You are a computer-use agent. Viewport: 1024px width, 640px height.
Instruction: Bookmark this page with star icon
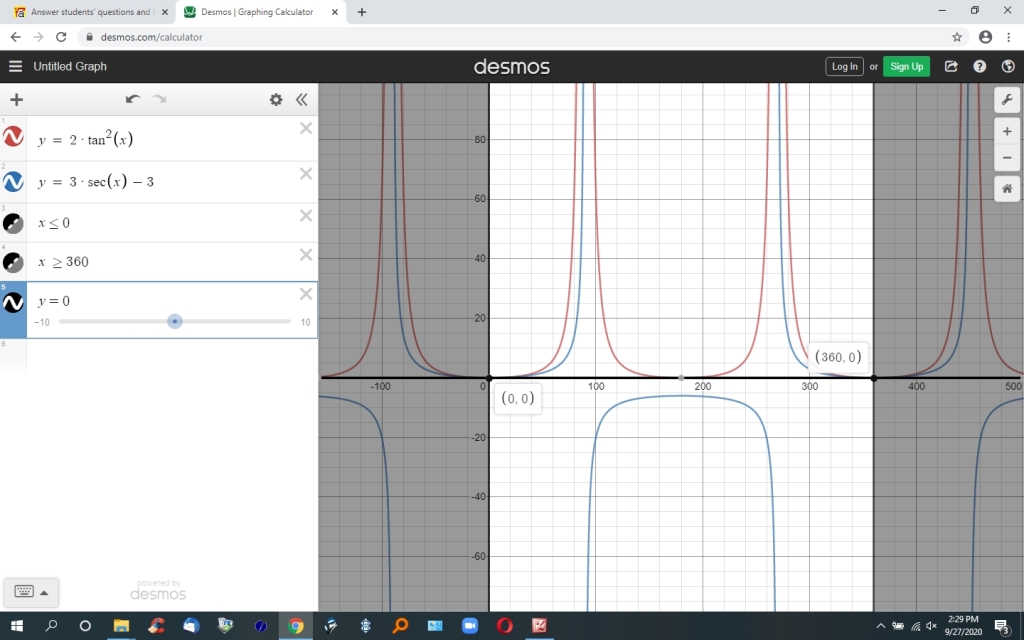coord(957,37)
